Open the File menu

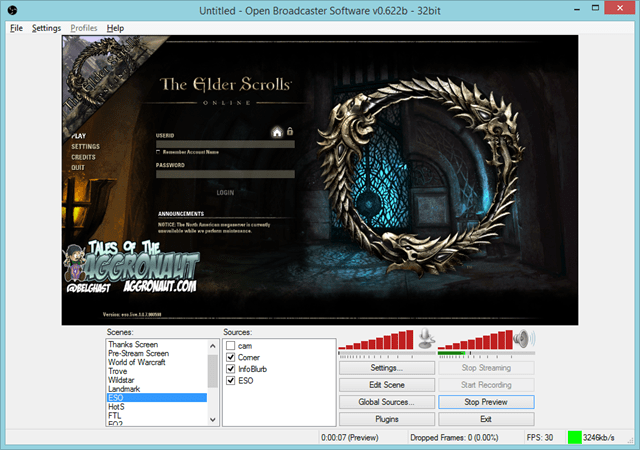pos(16,28)
